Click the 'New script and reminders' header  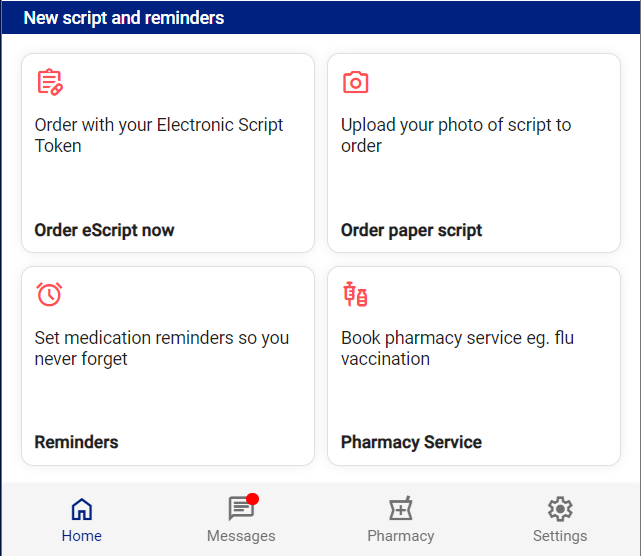(124, 18)
